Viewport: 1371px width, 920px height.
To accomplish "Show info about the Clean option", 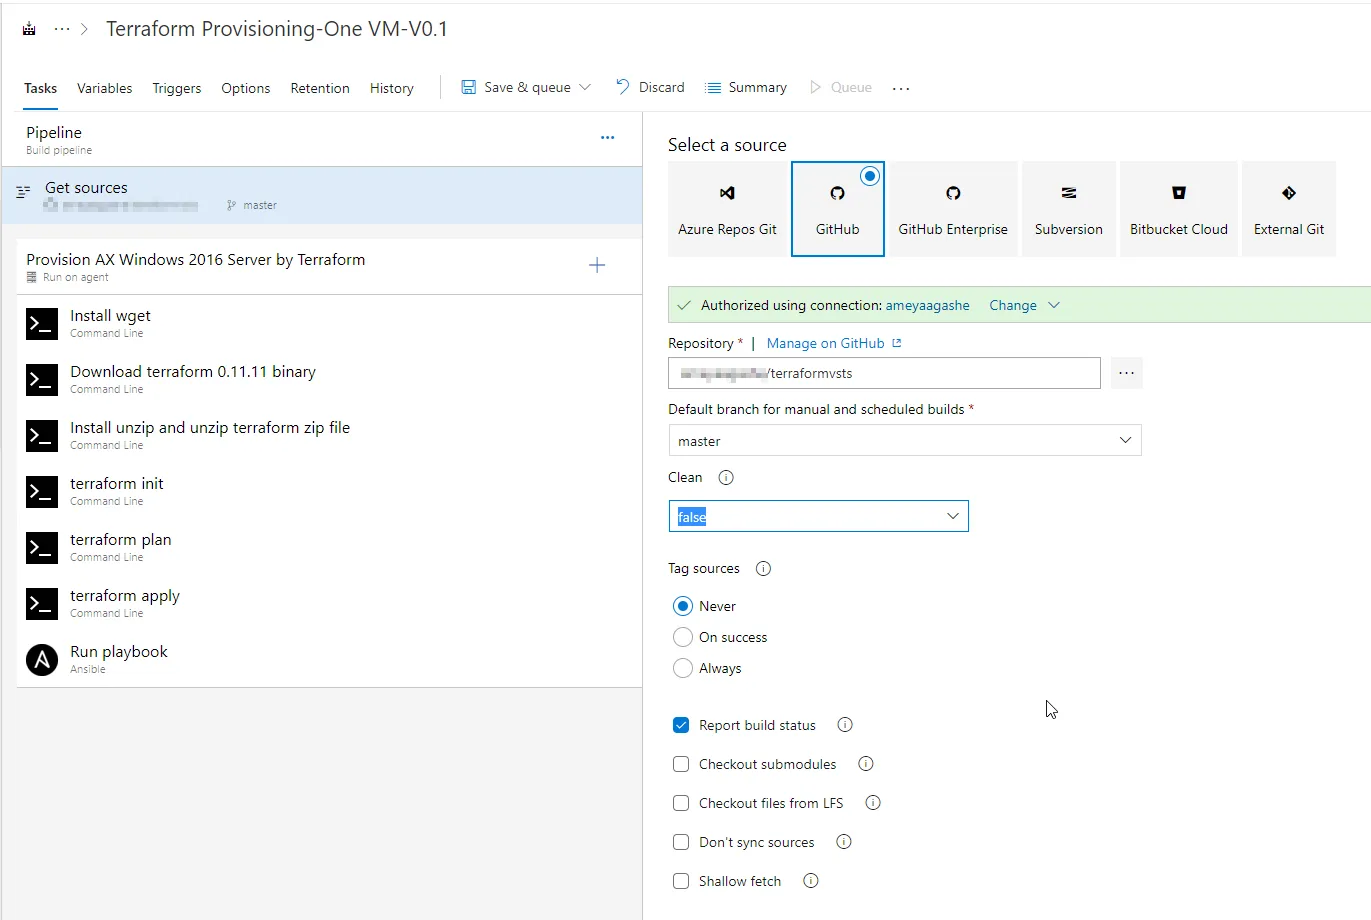I will point(726,478).
